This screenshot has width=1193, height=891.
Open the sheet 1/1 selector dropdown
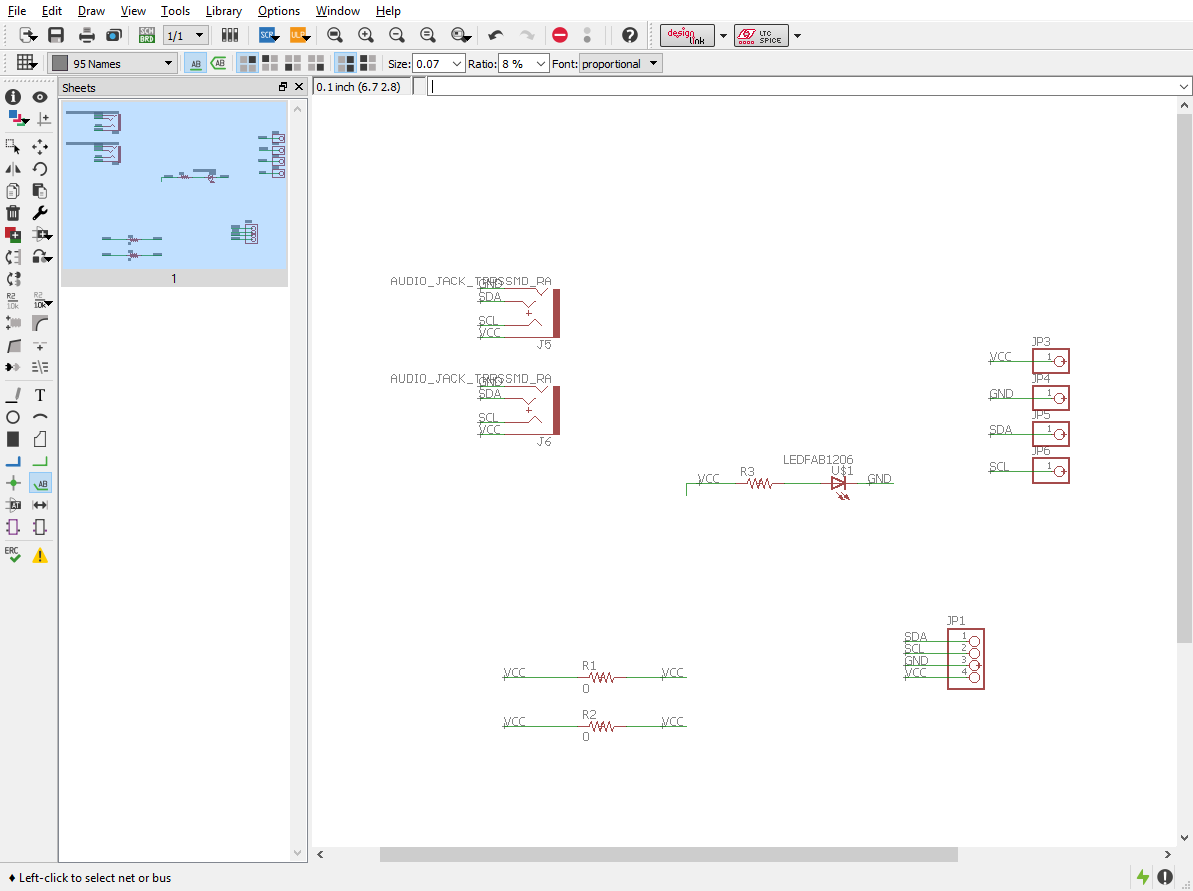point(186,35)
